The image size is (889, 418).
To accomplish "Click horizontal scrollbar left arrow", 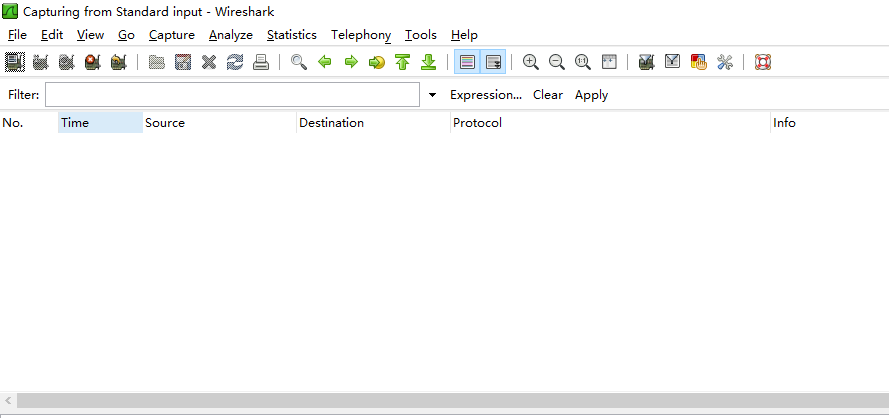I will 8,400.
